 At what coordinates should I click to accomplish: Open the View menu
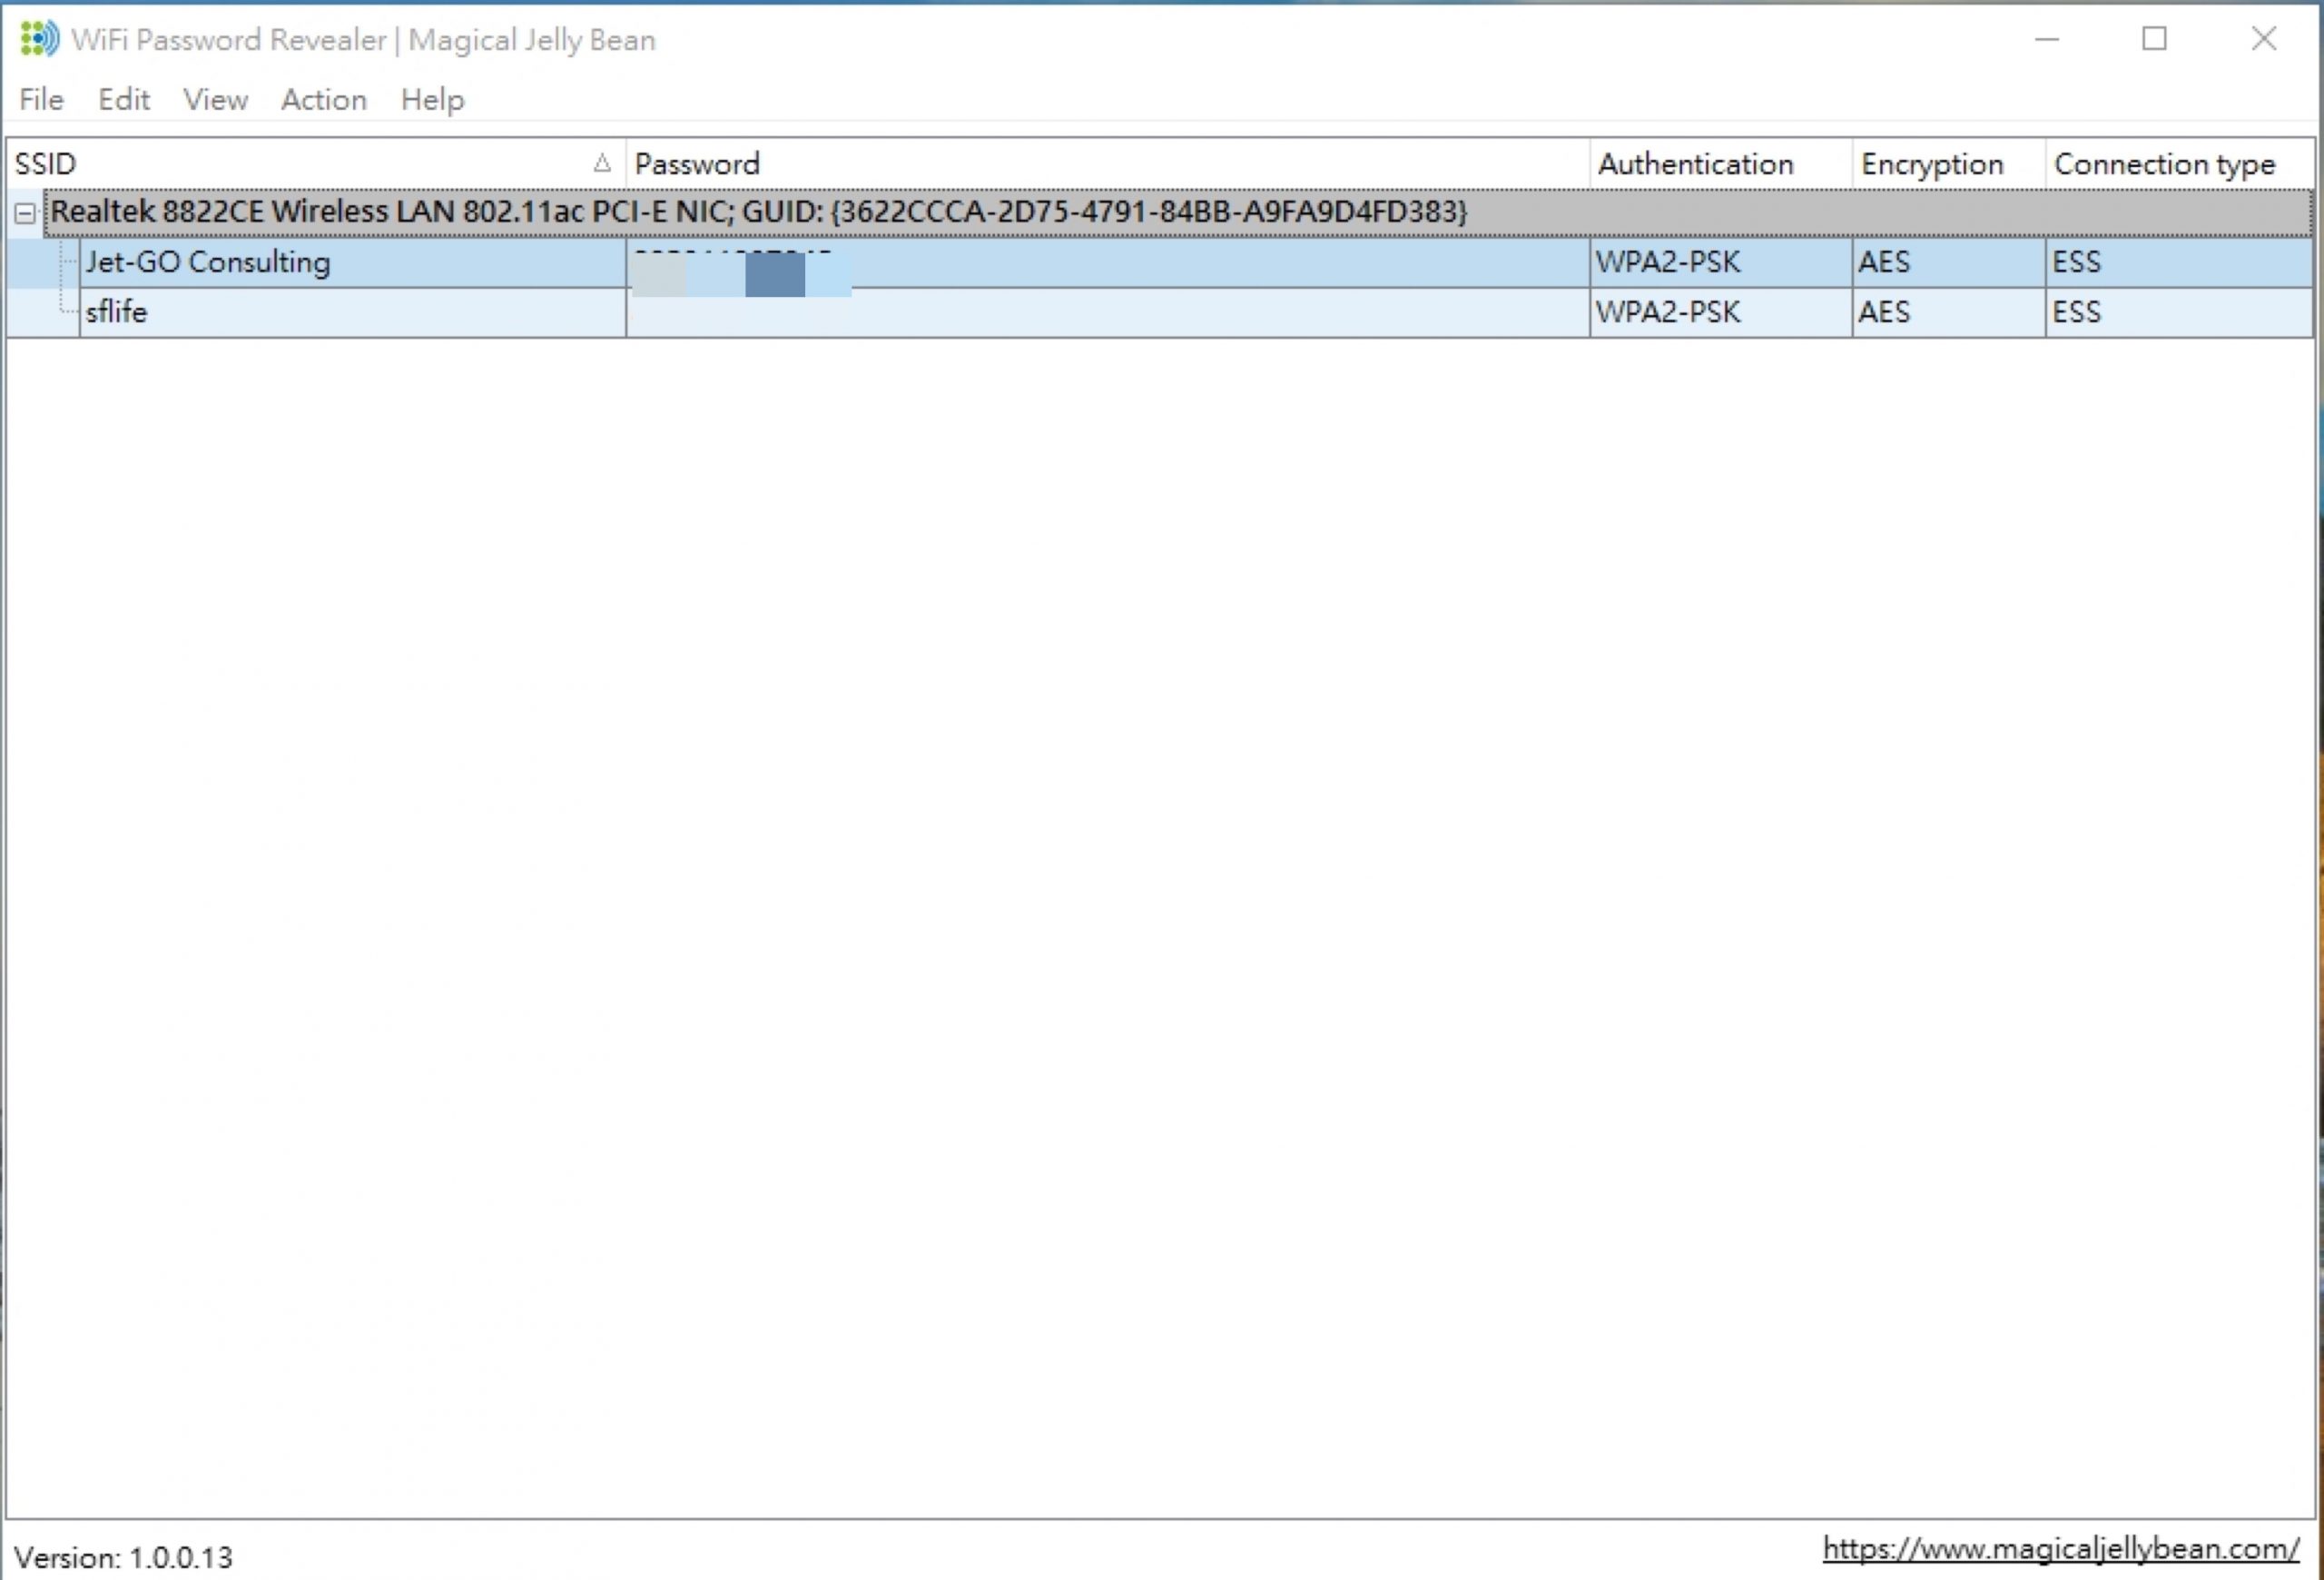click(215, 100)
